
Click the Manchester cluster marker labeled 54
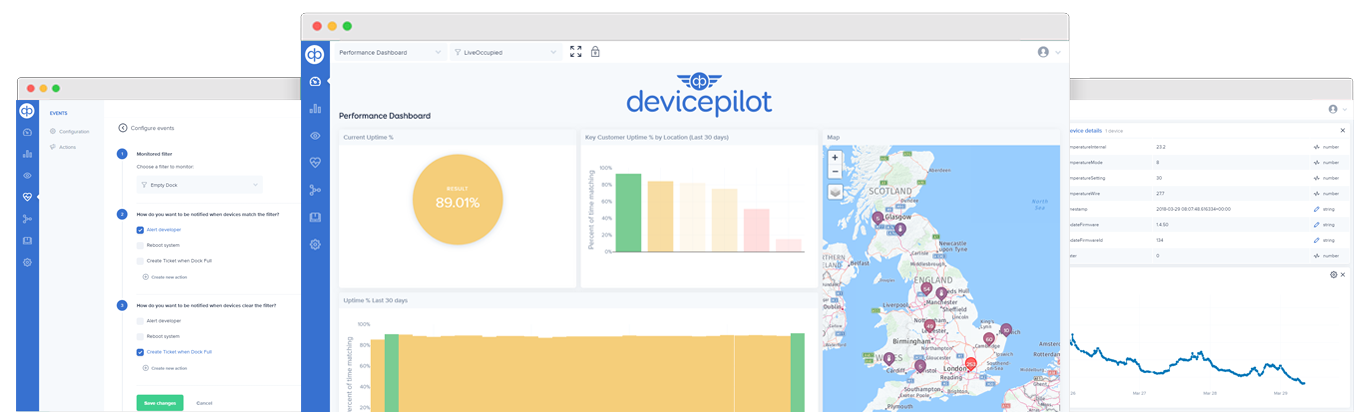pos(926,289)
